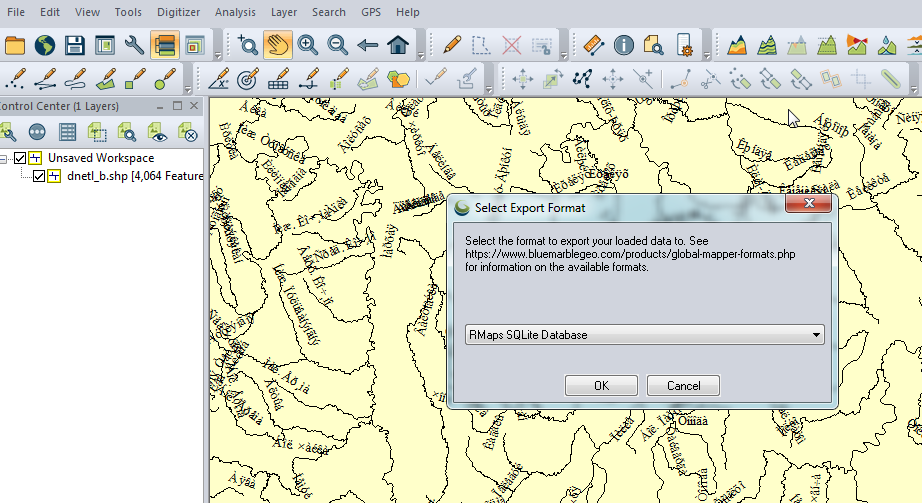This screenshot has height=503, width=922.
Task: Create a regular grid of features
Action: (278, 79)
